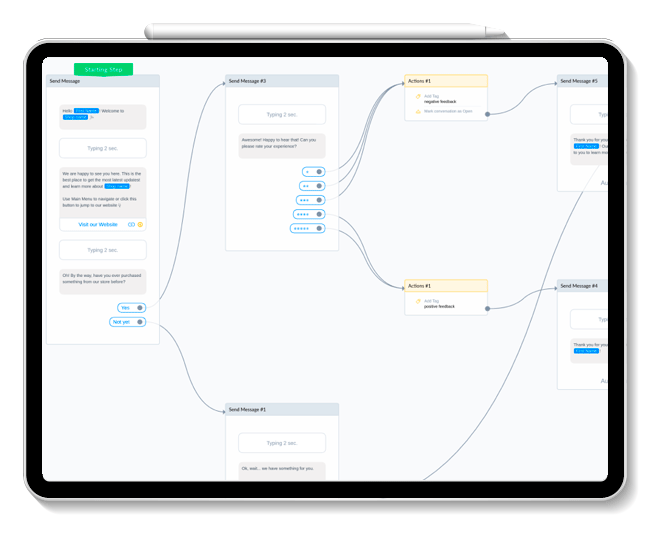Click the output dot of positive feedback Actions node
Viewport: 650px width, 535px height.
[488, 309]
